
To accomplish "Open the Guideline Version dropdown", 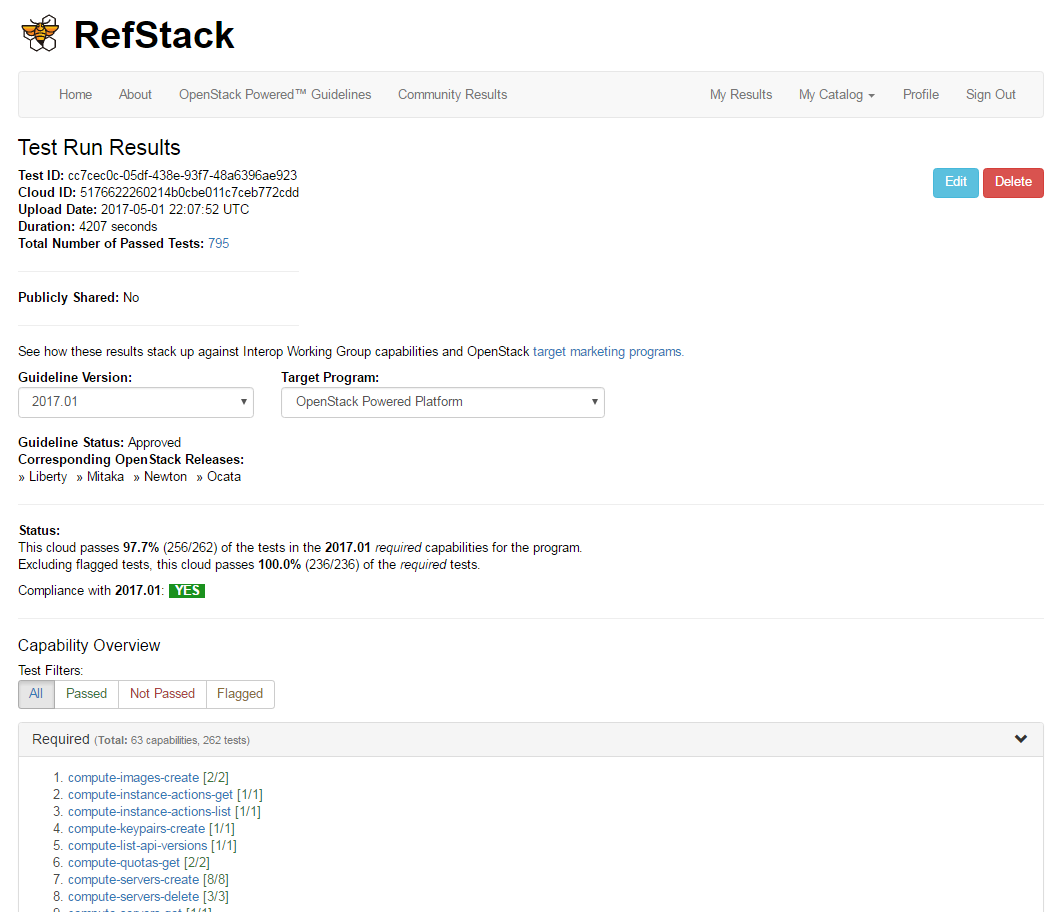I will tap(136, 402).
